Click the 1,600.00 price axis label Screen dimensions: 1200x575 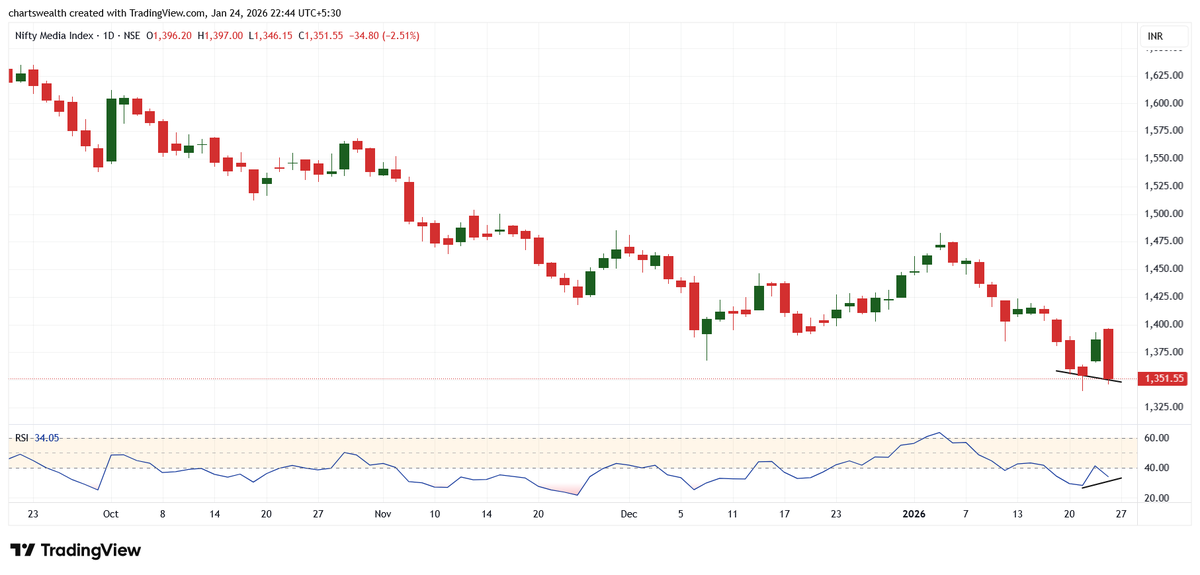(x=1164, y=103)
